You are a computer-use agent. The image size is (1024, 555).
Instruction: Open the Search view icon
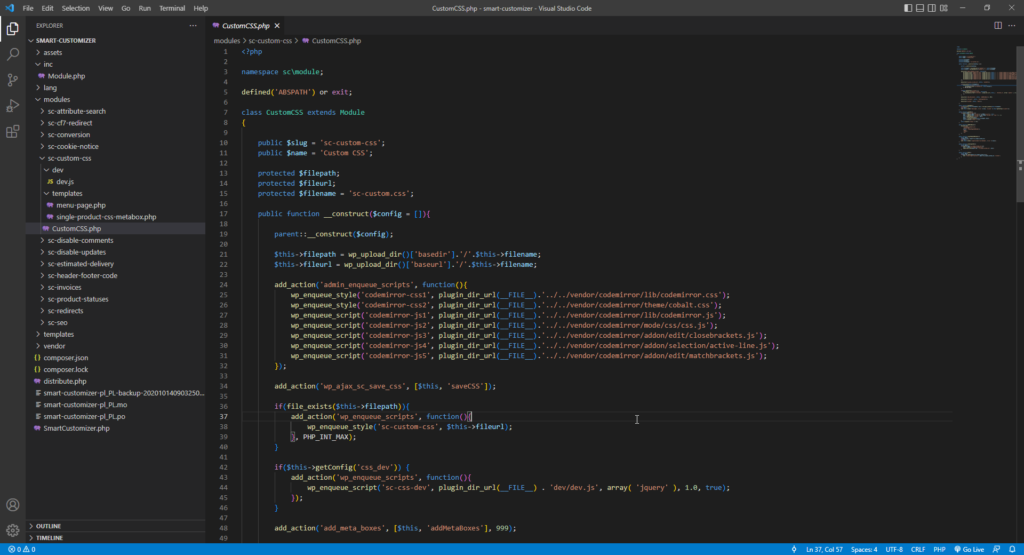12,54
